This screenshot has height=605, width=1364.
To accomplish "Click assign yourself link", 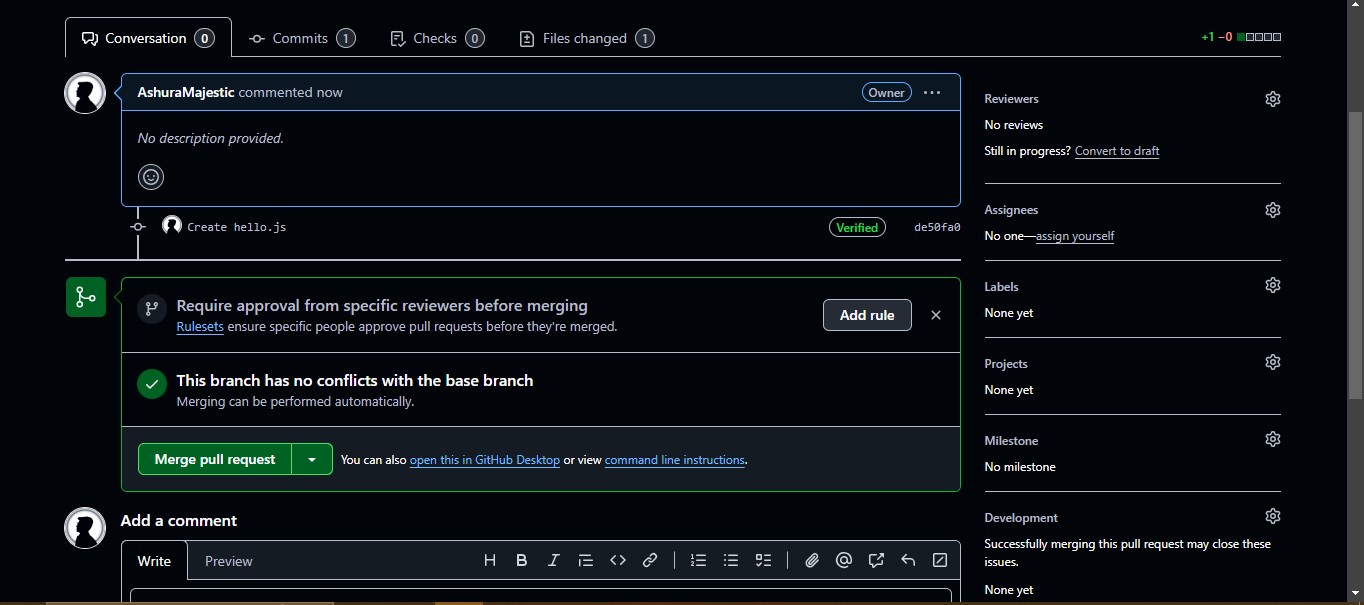I will tap(1075, 236).
